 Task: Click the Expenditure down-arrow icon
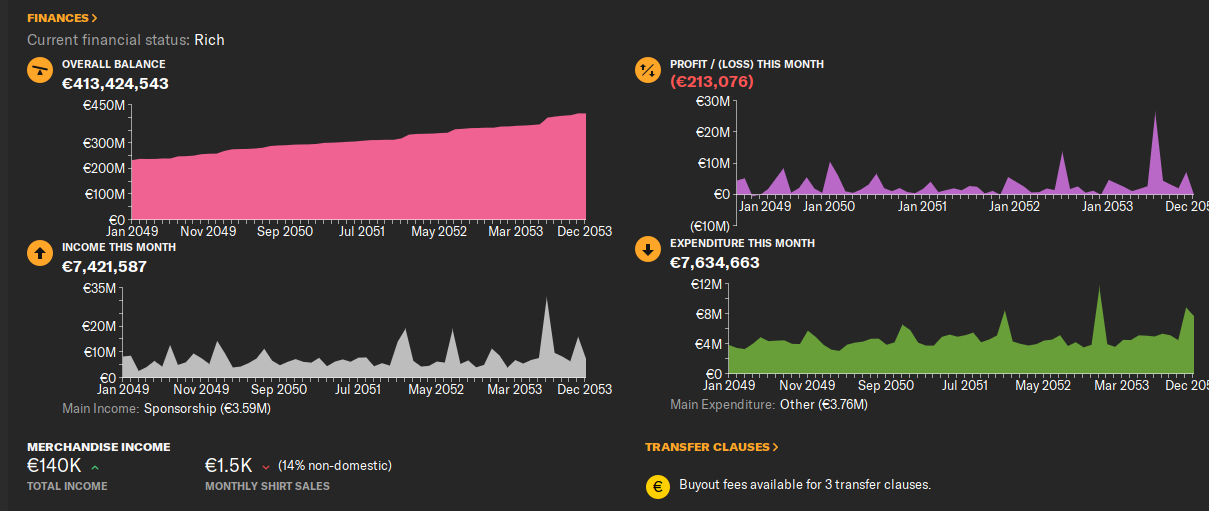click(x=648, y=249)
